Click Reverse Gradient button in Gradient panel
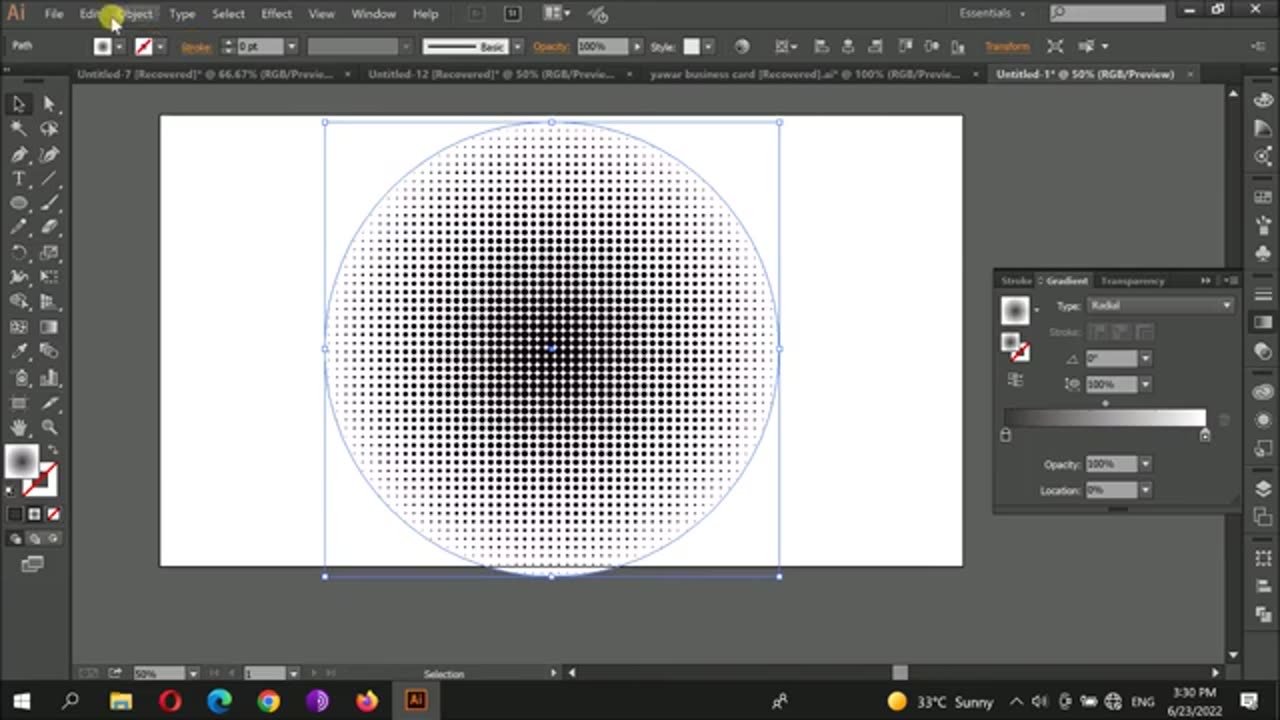The height and width of the screenshot is (720, 1280). tap(1016, 380)
